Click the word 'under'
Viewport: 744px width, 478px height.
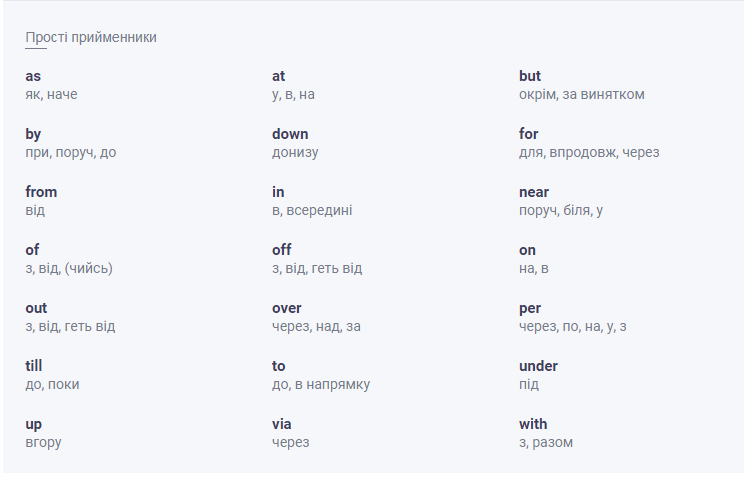pos(538,366)
